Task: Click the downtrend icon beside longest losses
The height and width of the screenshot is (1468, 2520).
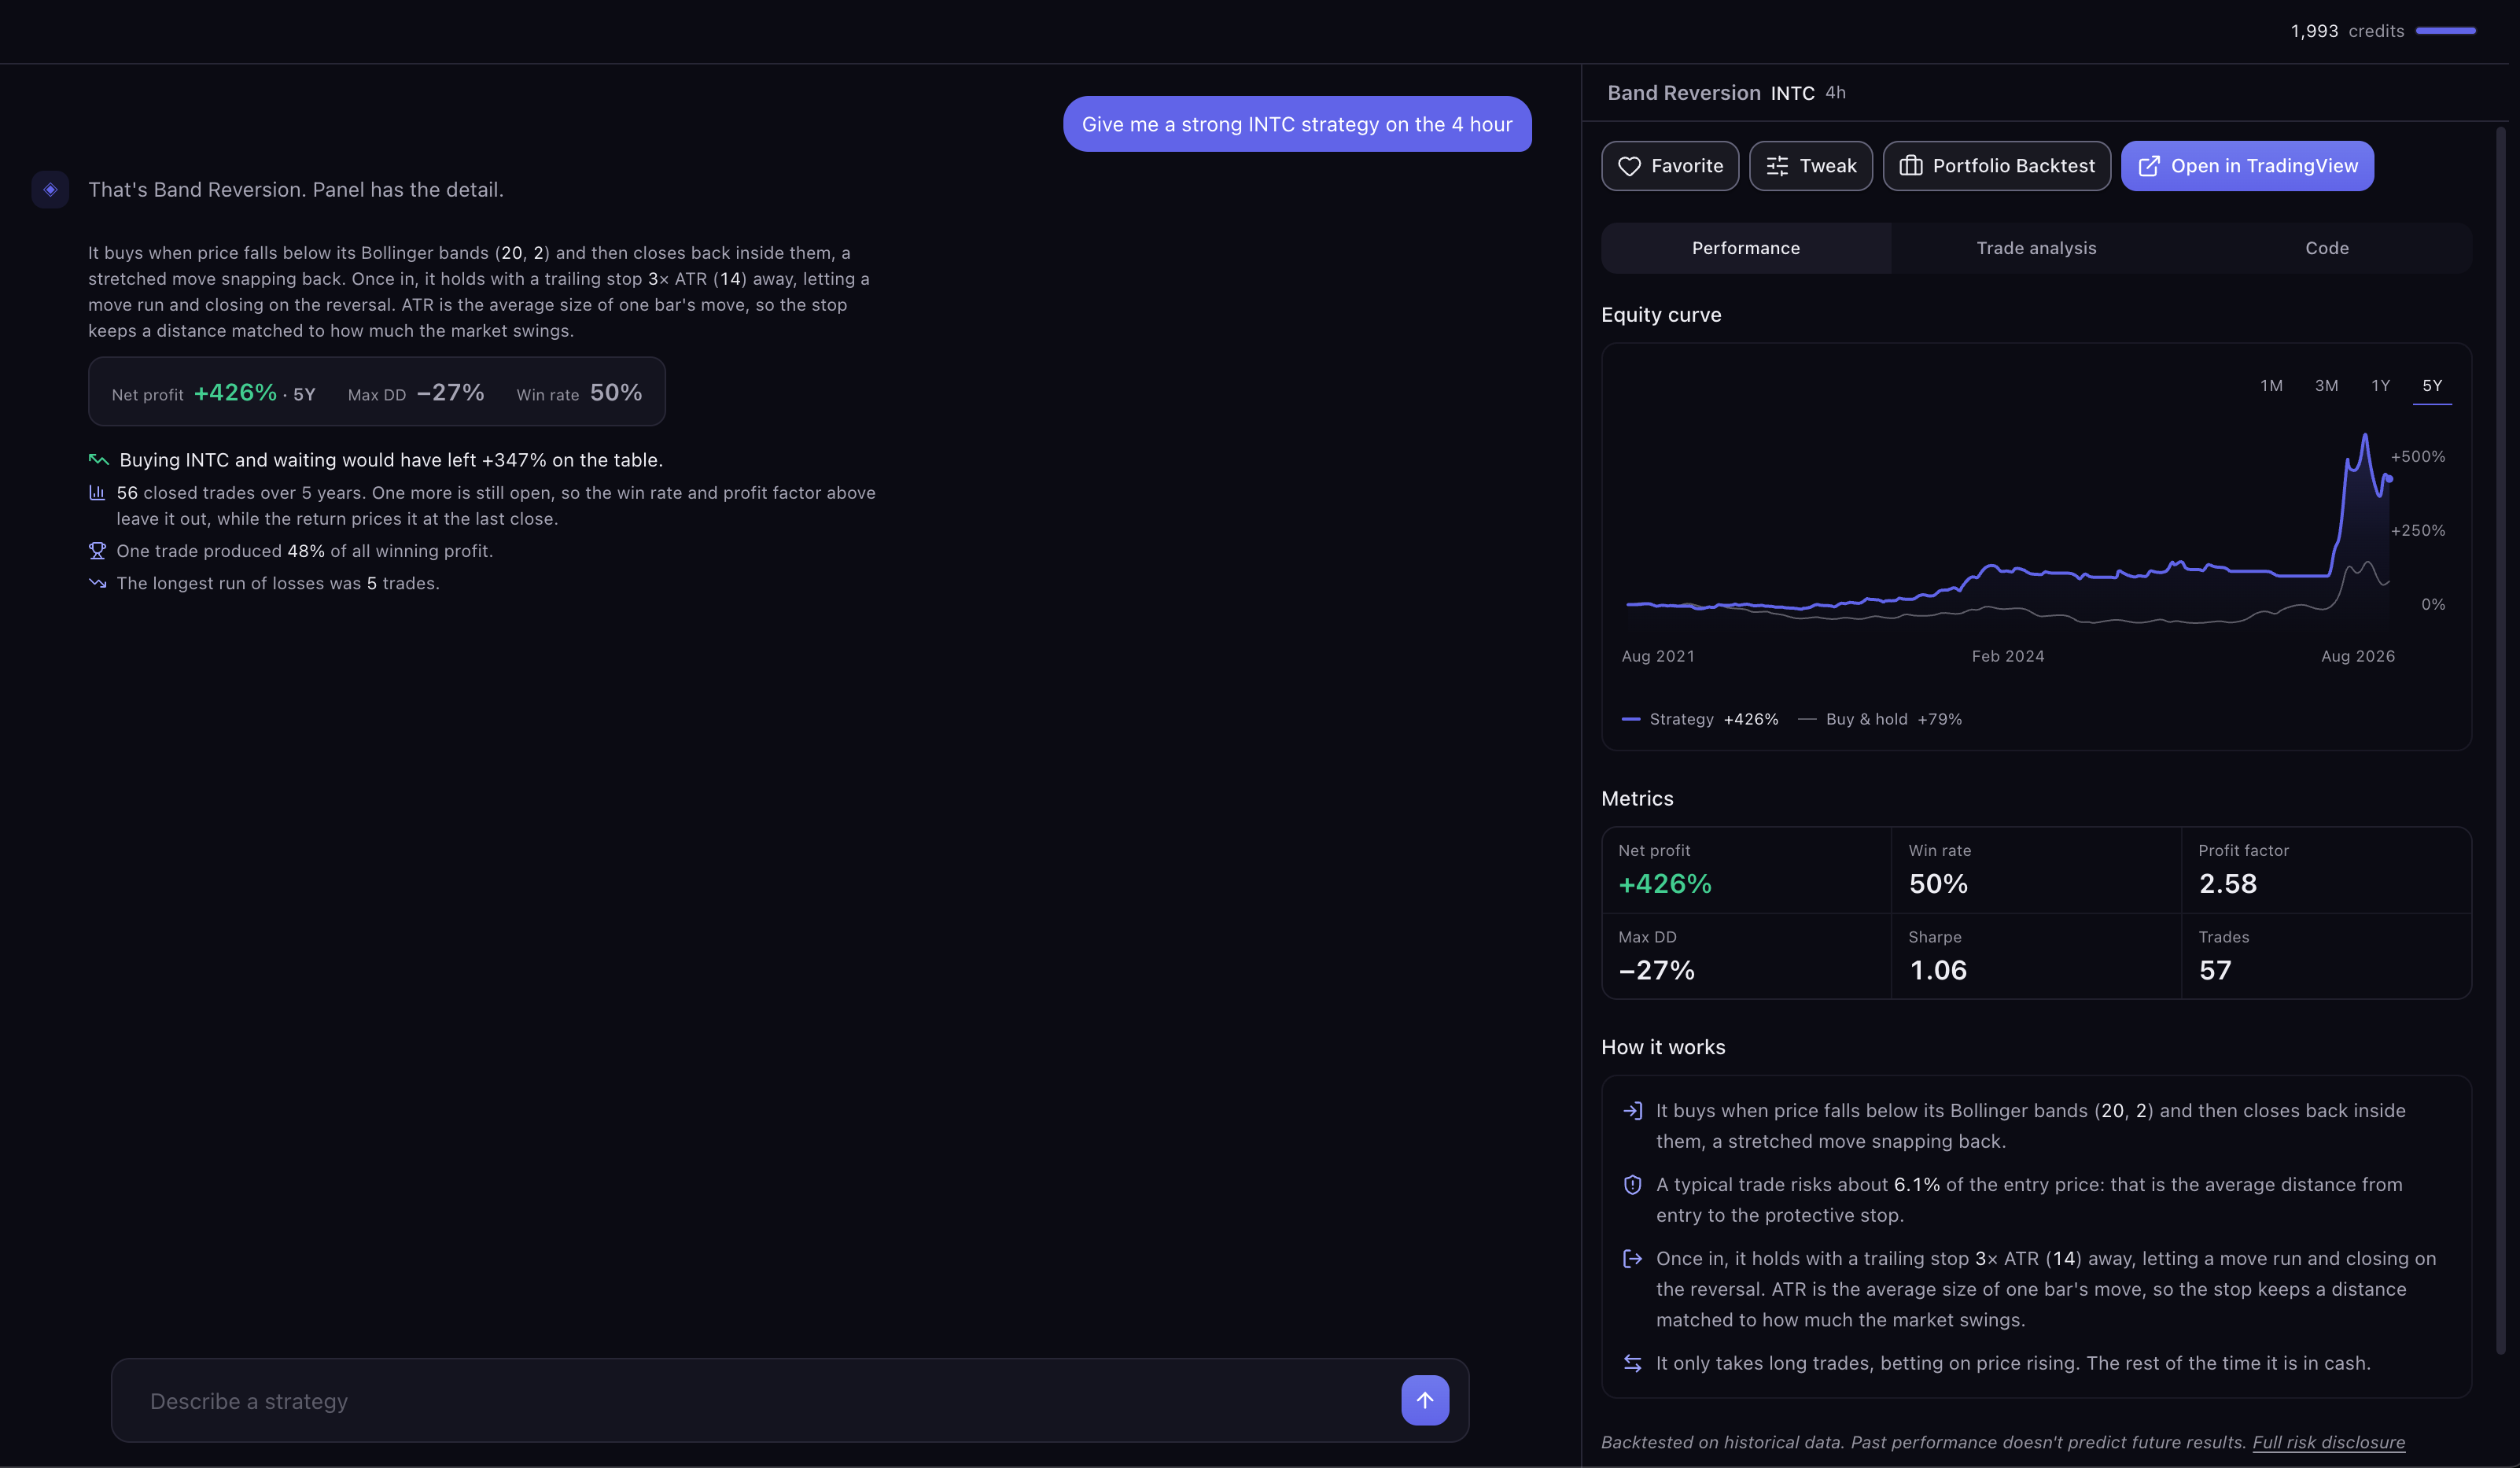Action: [x=97, y=583]
